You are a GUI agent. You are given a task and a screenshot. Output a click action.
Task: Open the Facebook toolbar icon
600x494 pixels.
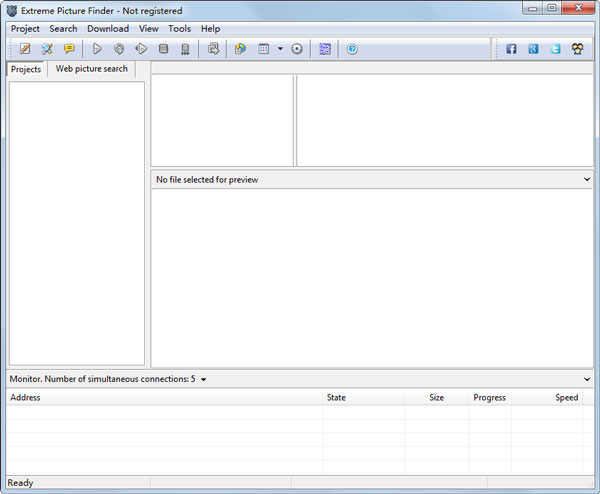coord(511,49)
